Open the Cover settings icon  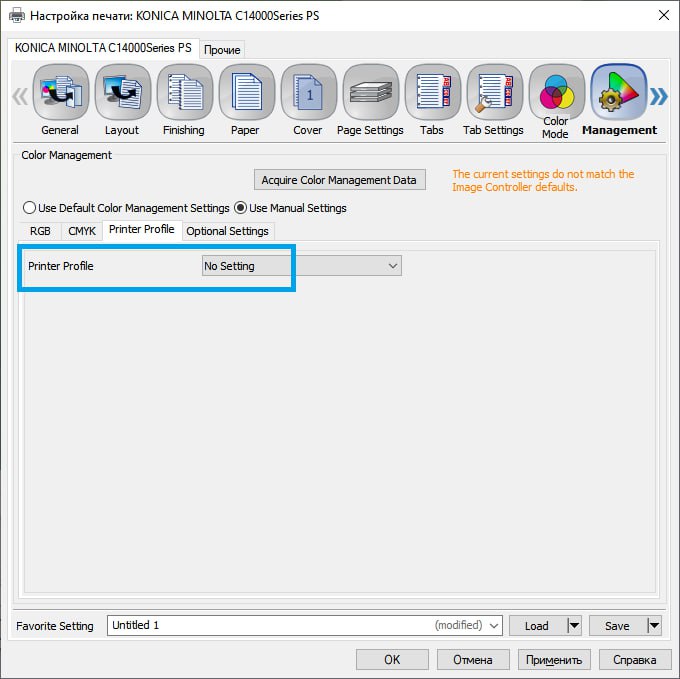click(x=309, y=92)
